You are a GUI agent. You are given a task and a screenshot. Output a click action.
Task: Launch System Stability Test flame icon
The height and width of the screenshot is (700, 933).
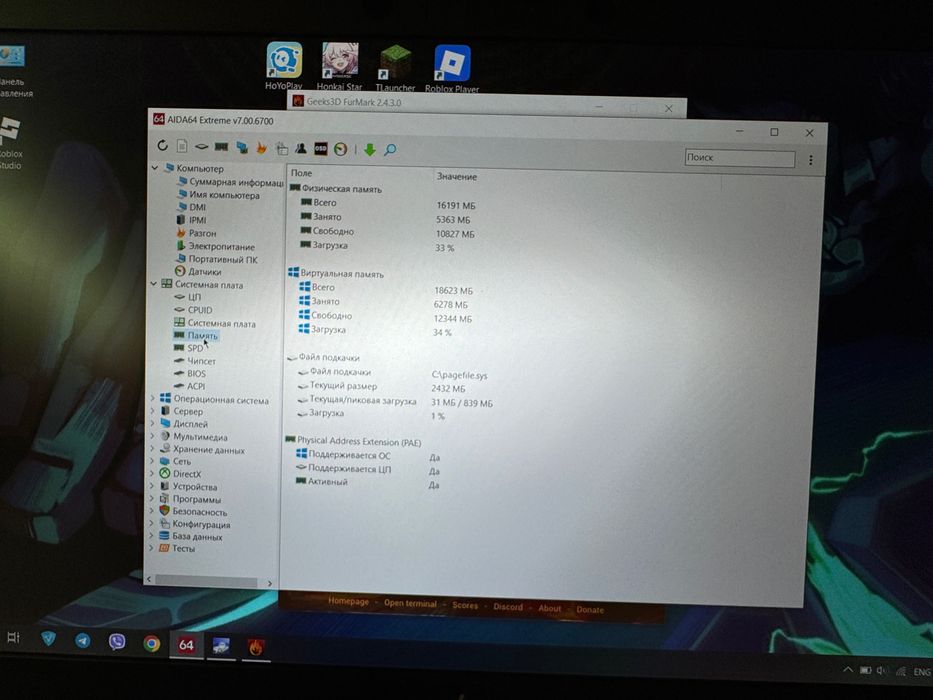[x=261, y=148]
